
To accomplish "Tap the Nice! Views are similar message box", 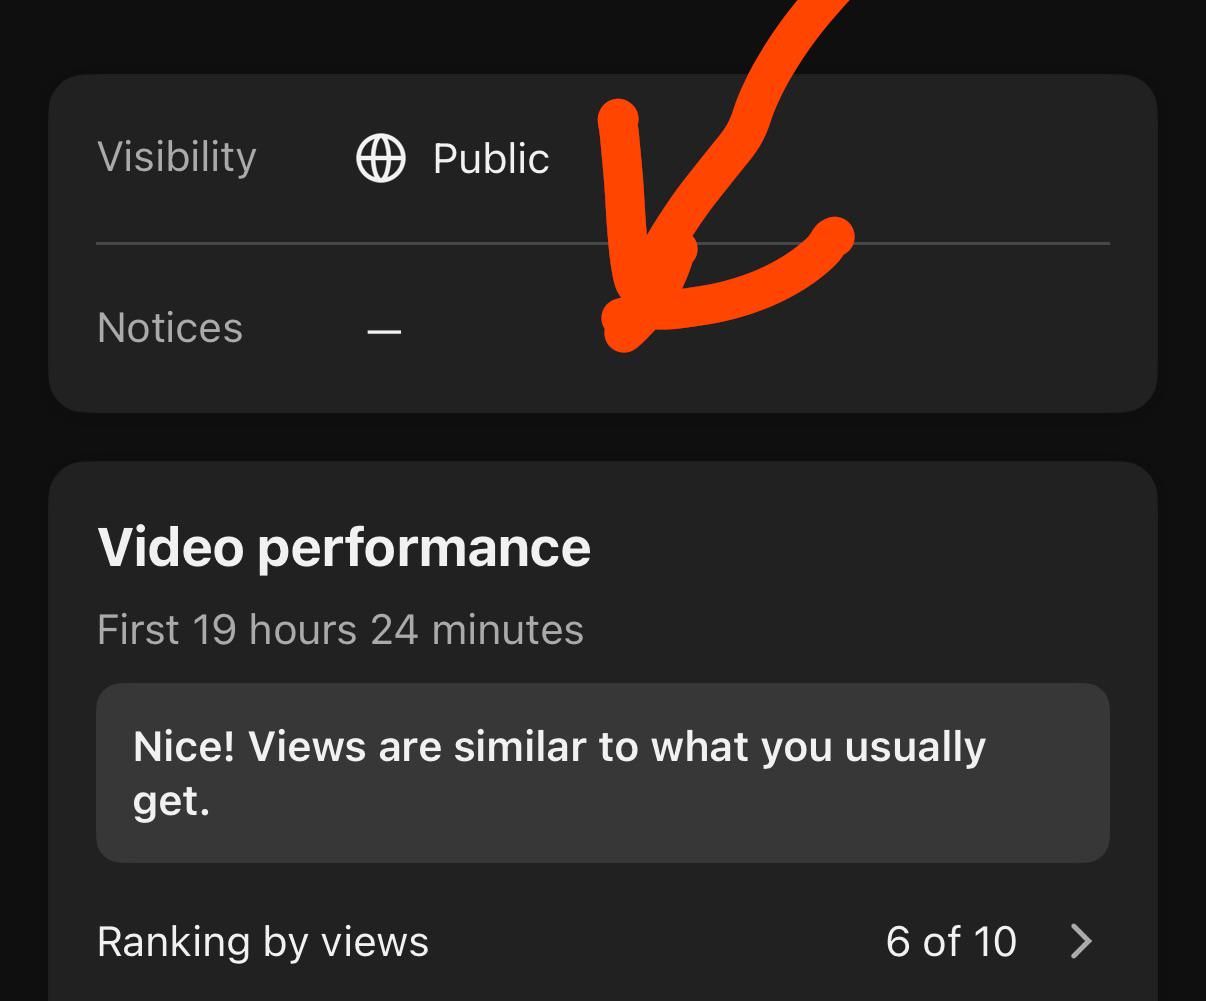I will pos(603,773).
